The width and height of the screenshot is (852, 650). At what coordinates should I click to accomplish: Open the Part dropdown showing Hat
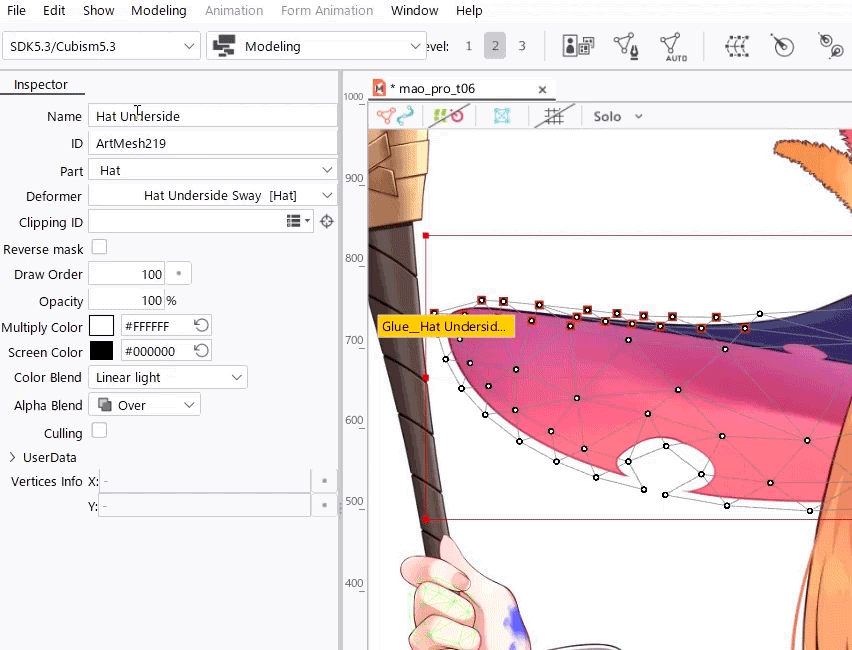tap(212, 170)
